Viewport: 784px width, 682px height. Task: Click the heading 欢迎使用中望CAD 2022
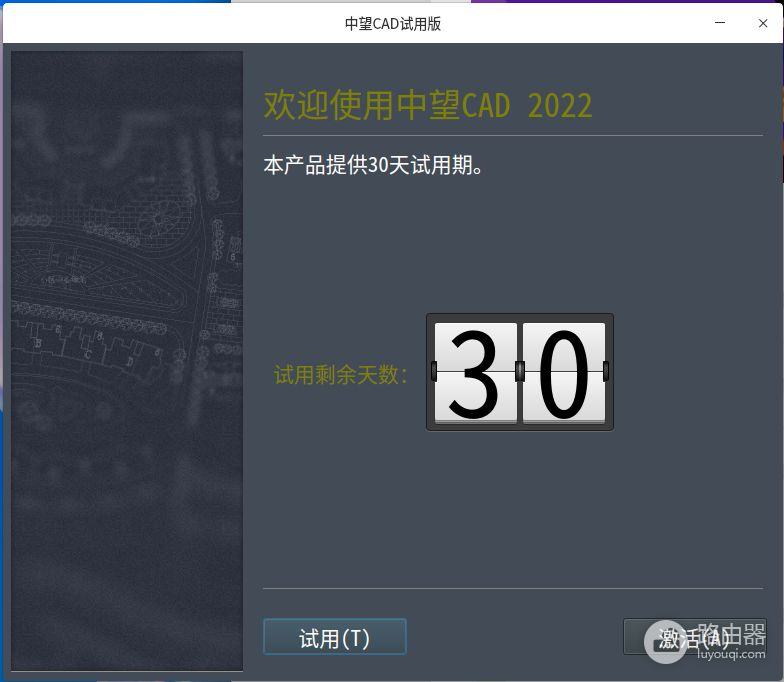[x=428, y=106]
